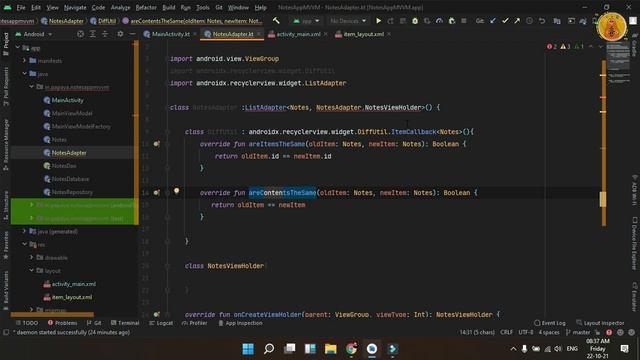Click Expand All icon in project panel
This screenshot has width=640, height=360.
coord(93,34)
